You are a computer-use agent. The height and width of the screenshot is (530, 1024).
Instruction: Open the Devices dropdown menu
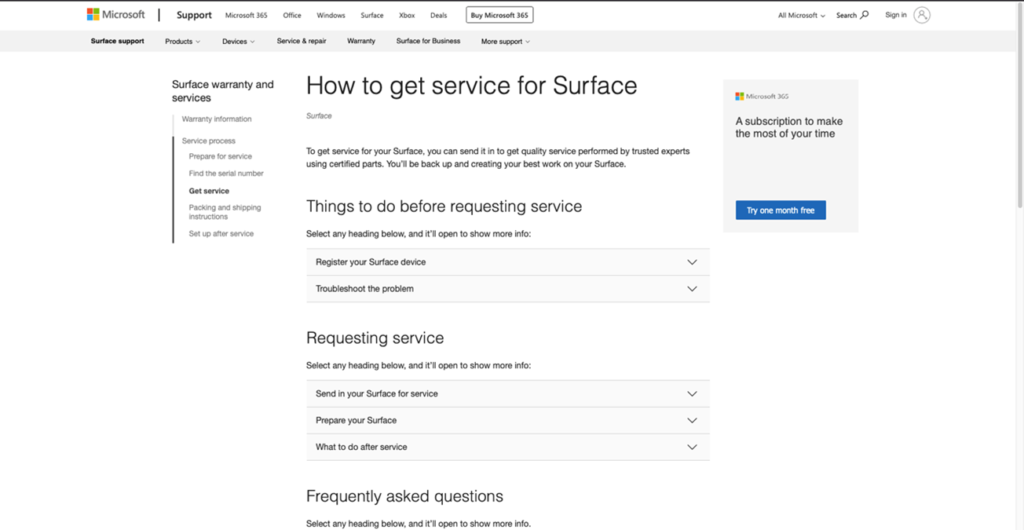coord(238,41)
